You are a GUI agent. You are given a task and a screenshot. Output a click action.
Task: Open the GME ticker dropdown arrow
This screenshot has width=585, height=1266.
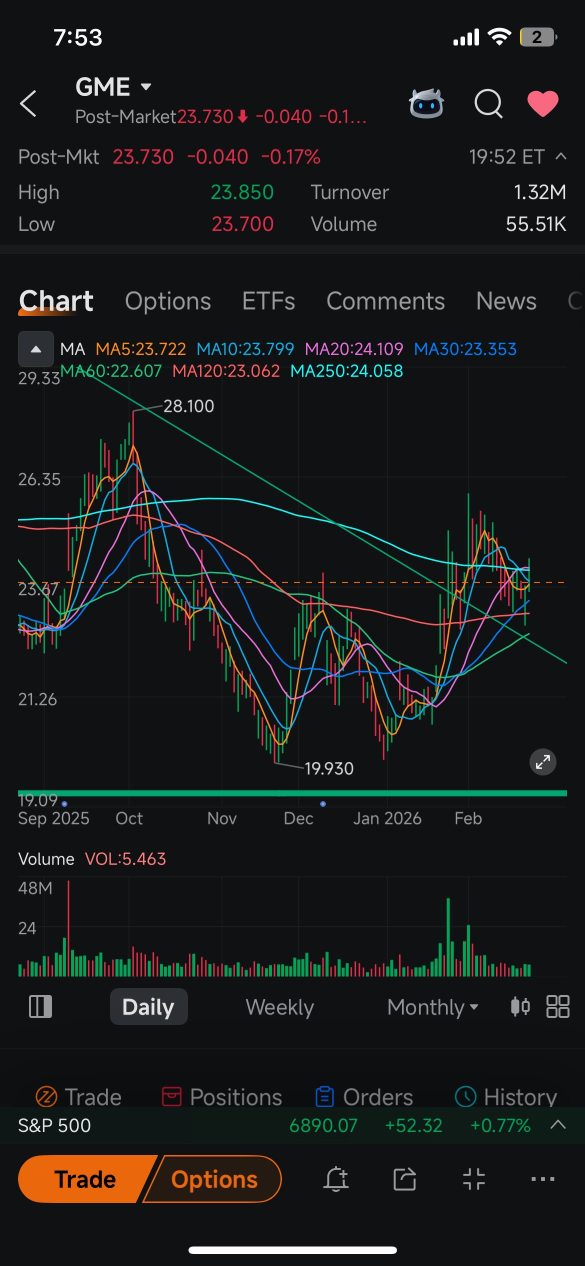(x=146, y=87)
